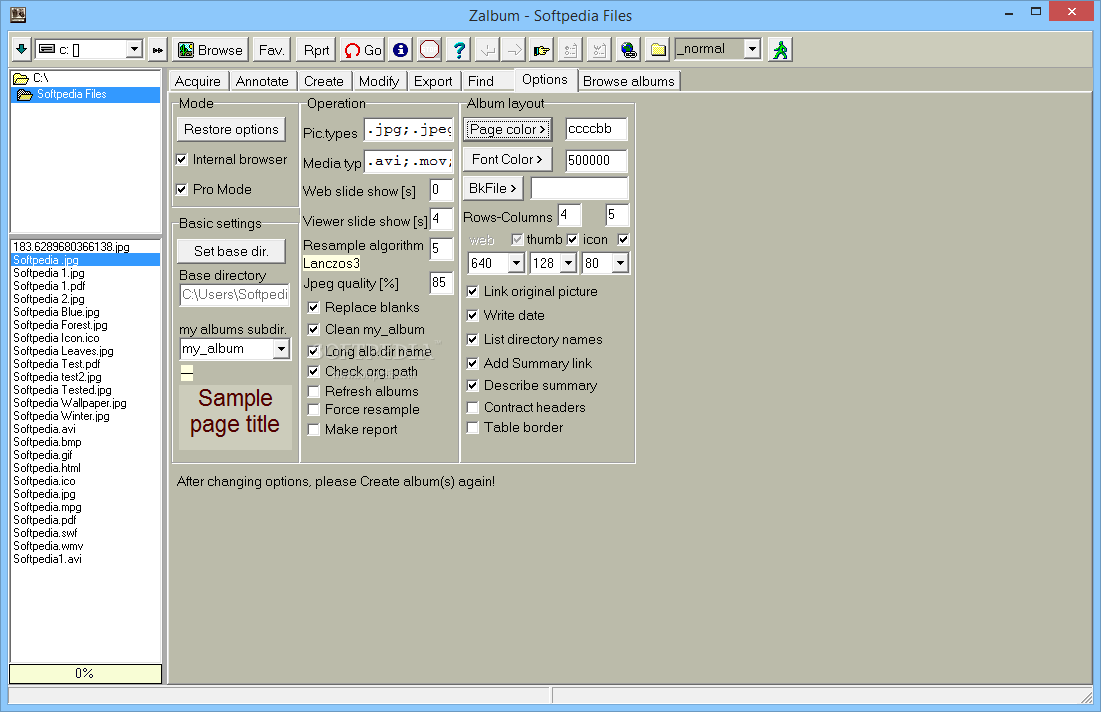Open the Browse albums tab
This screenshot has height=712, width=1101.
click(x=628, y=81)
